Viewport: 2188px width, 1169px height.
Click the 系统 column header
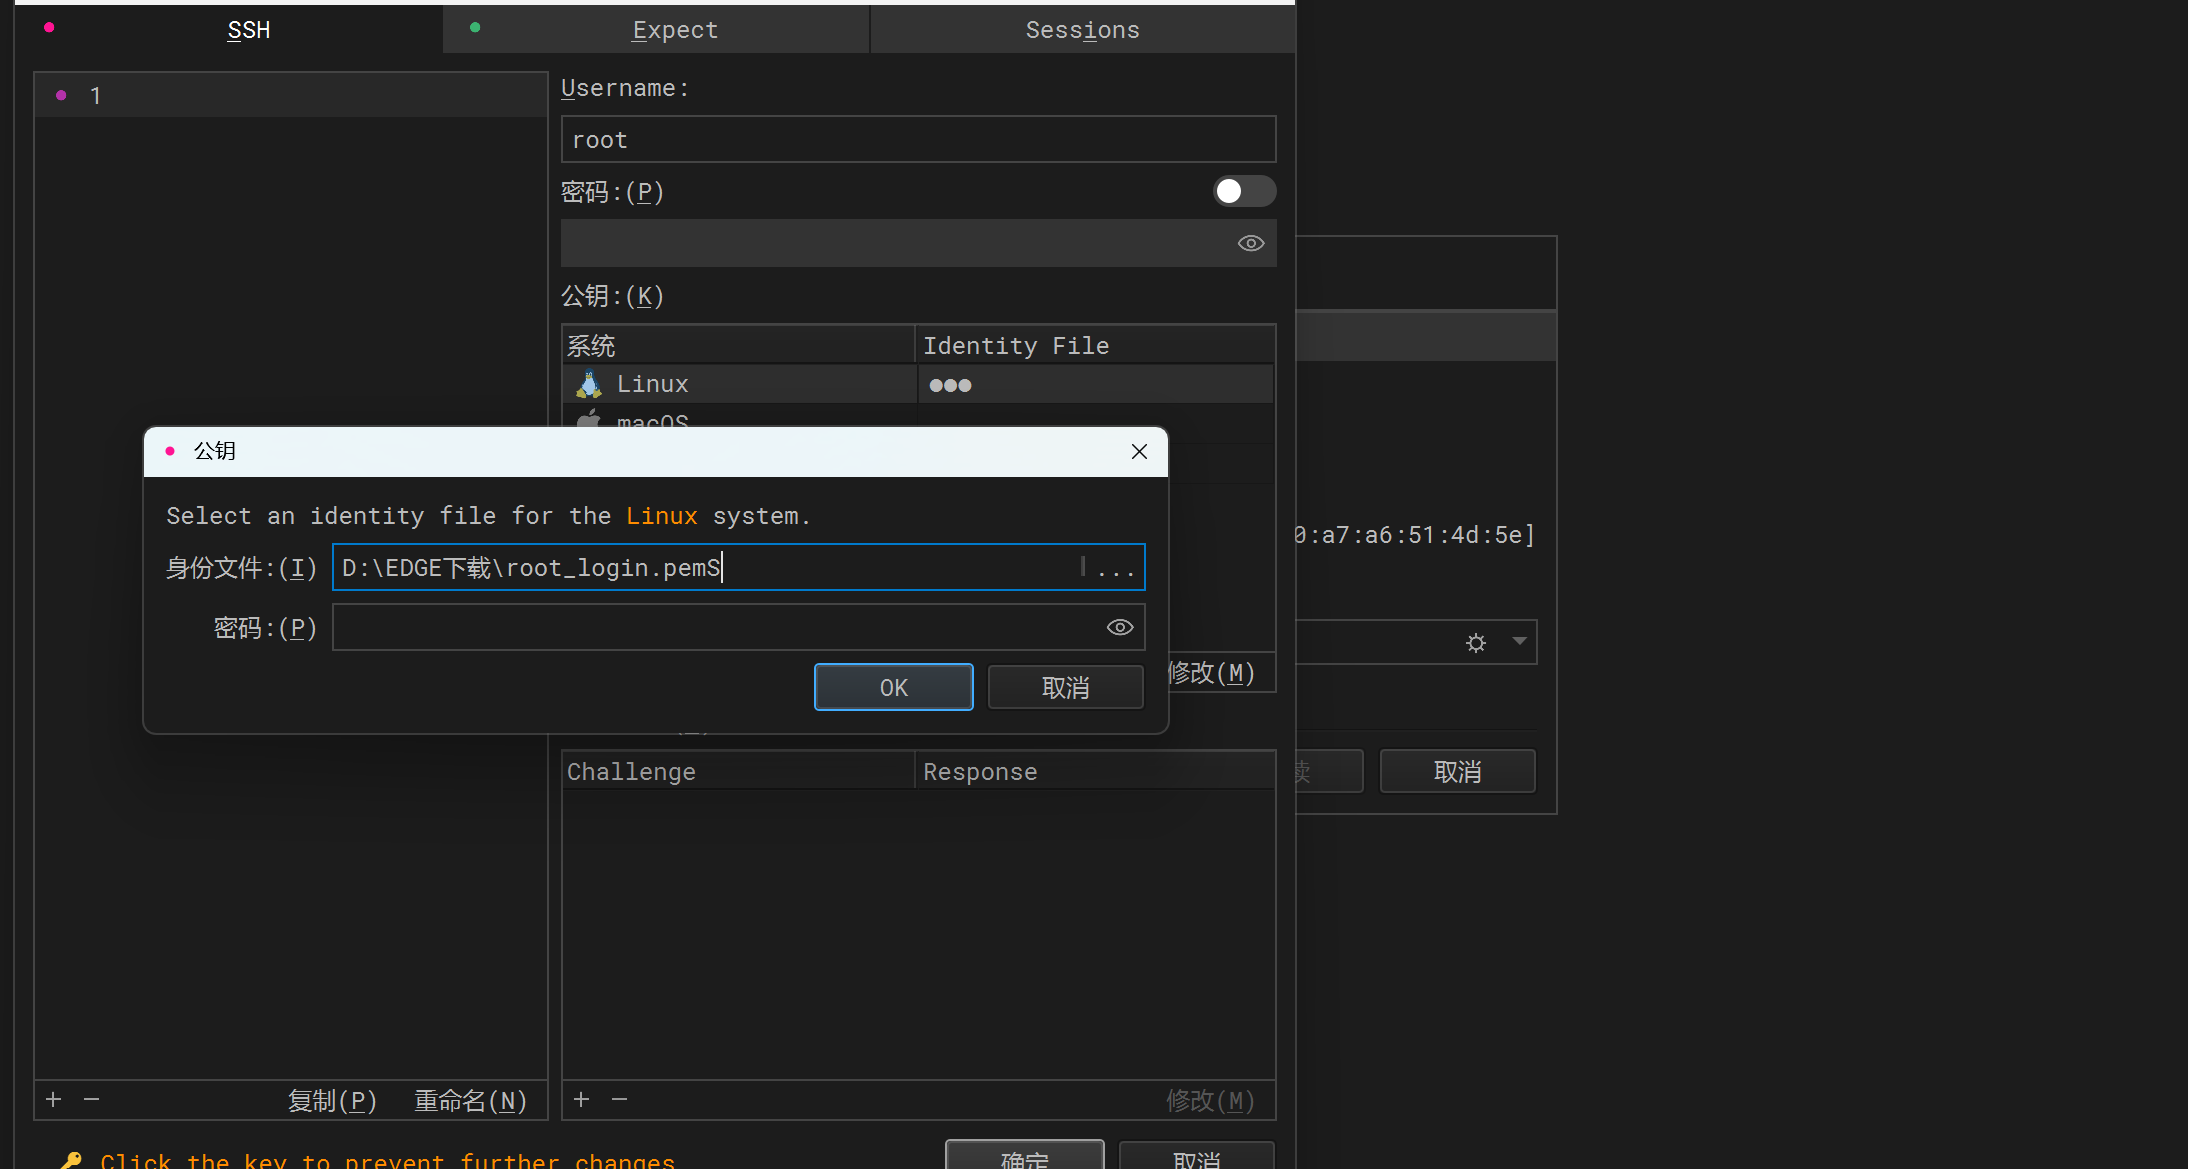pyautogui.click(x=739, y=346)
